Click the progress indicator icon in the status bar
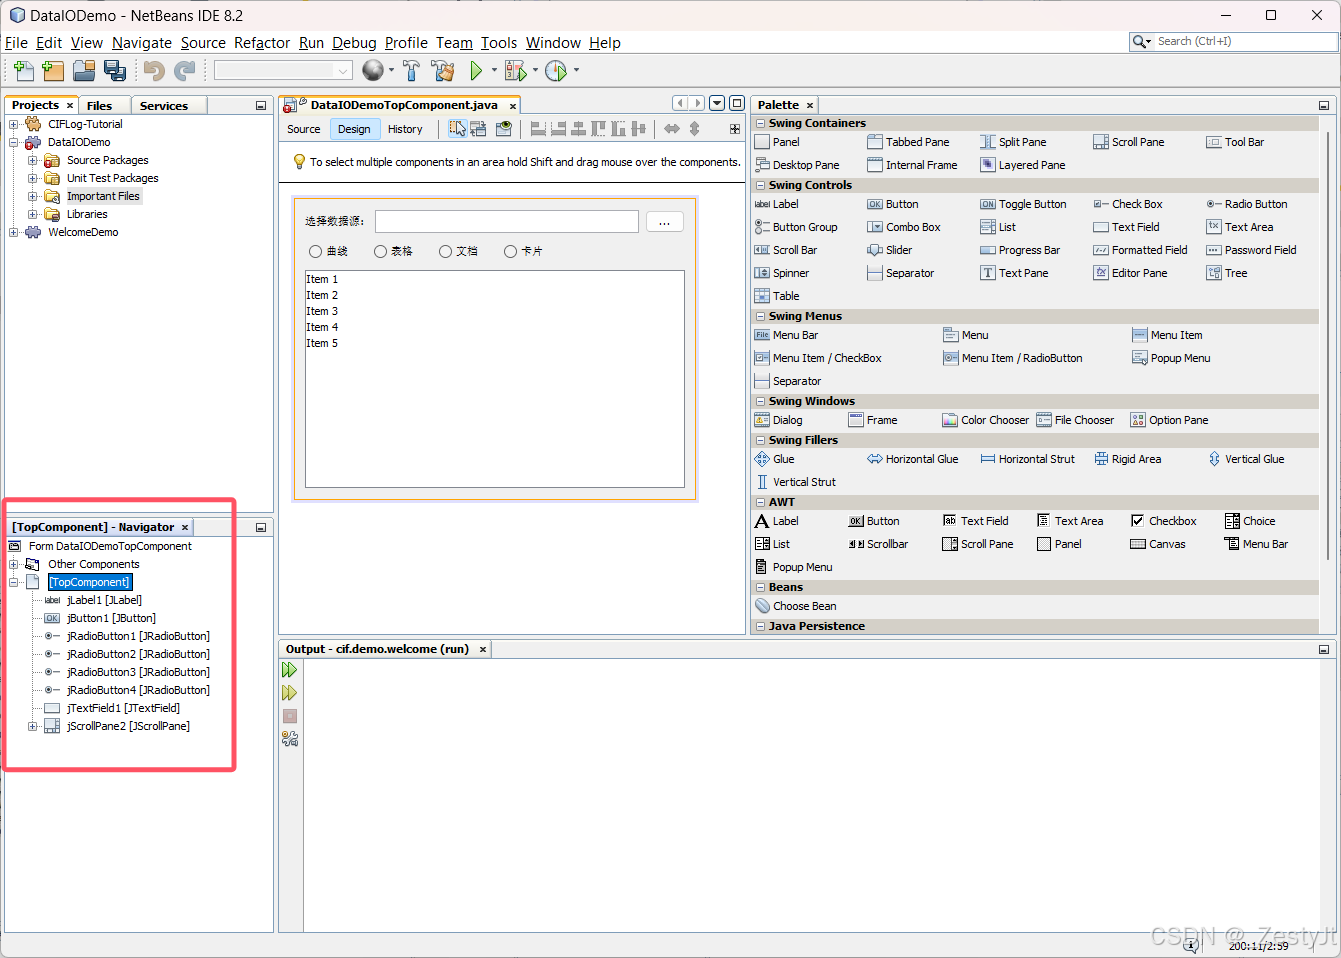This screenshot has height=958, width=1341. 1190,944
